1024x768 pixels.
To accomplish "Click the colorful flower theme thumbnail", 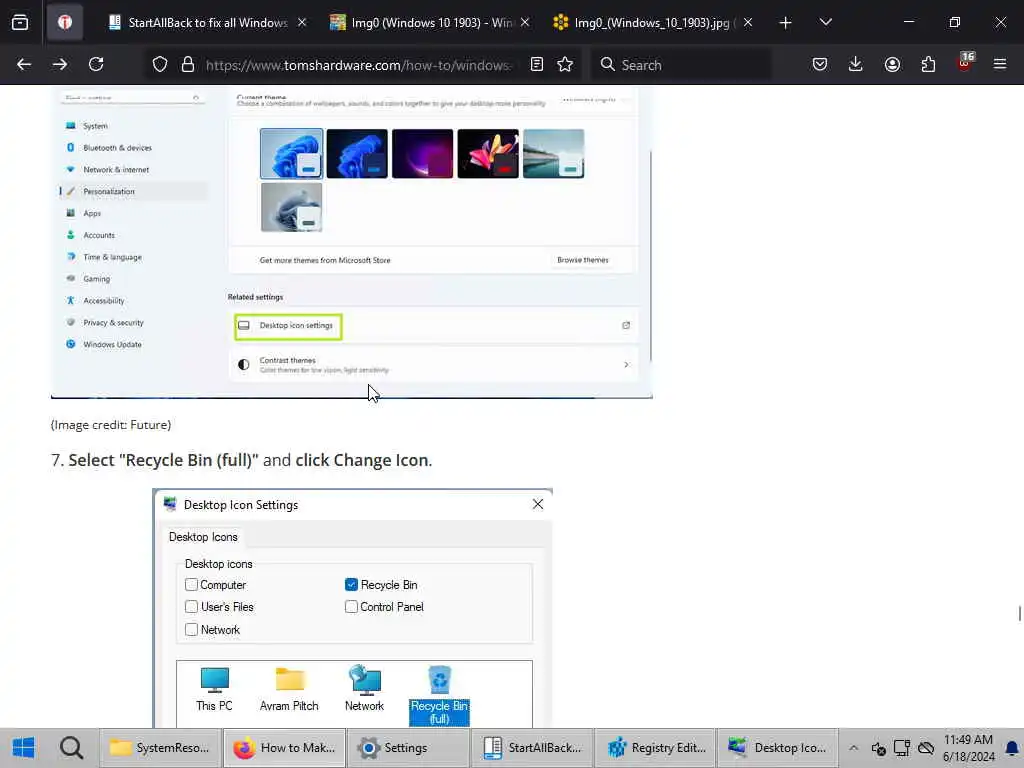I will [488, 153].
